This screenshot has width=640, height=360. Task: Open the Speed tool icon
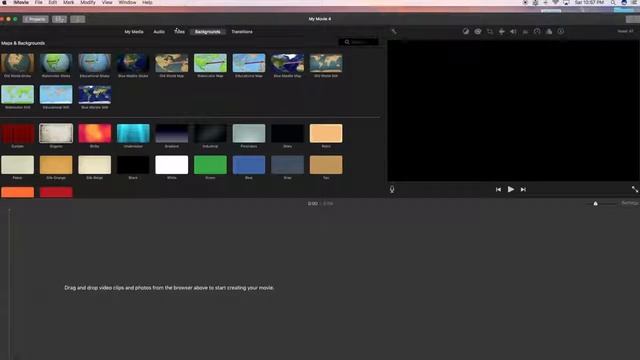tap(537, 31)
